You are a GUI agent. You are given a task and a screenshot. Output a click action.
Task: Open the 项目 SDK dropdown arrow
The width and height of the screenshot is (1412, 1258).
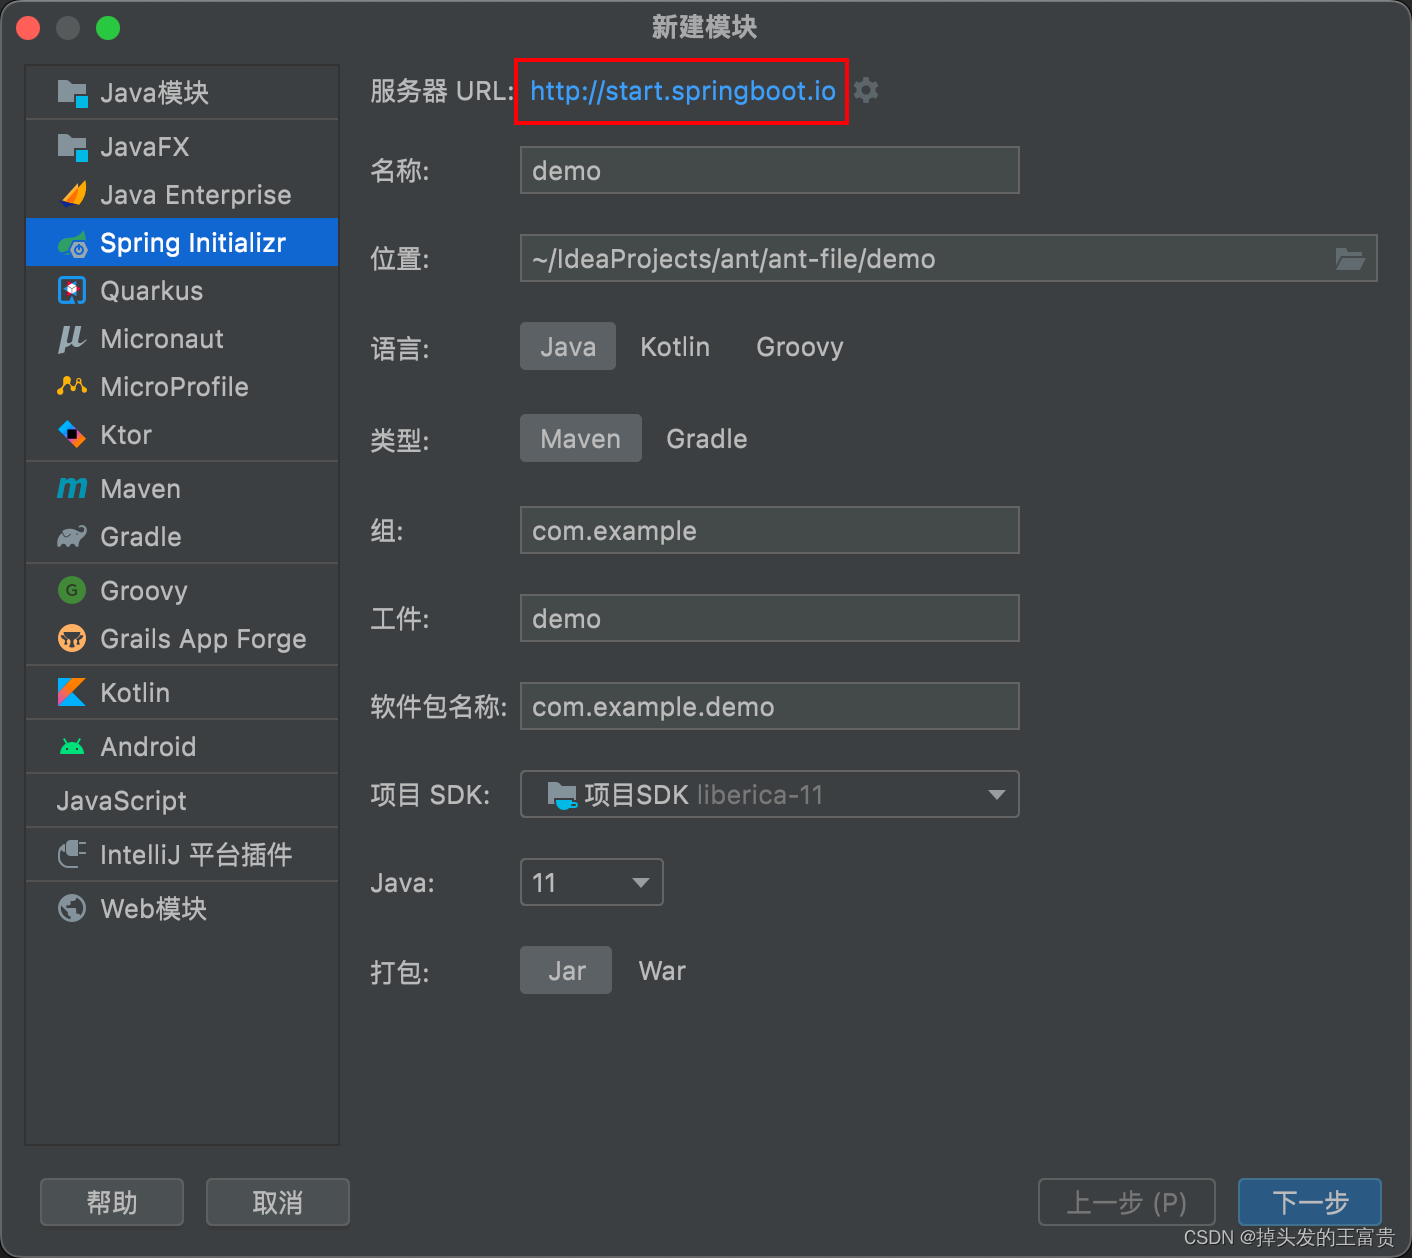pos(996,795)
